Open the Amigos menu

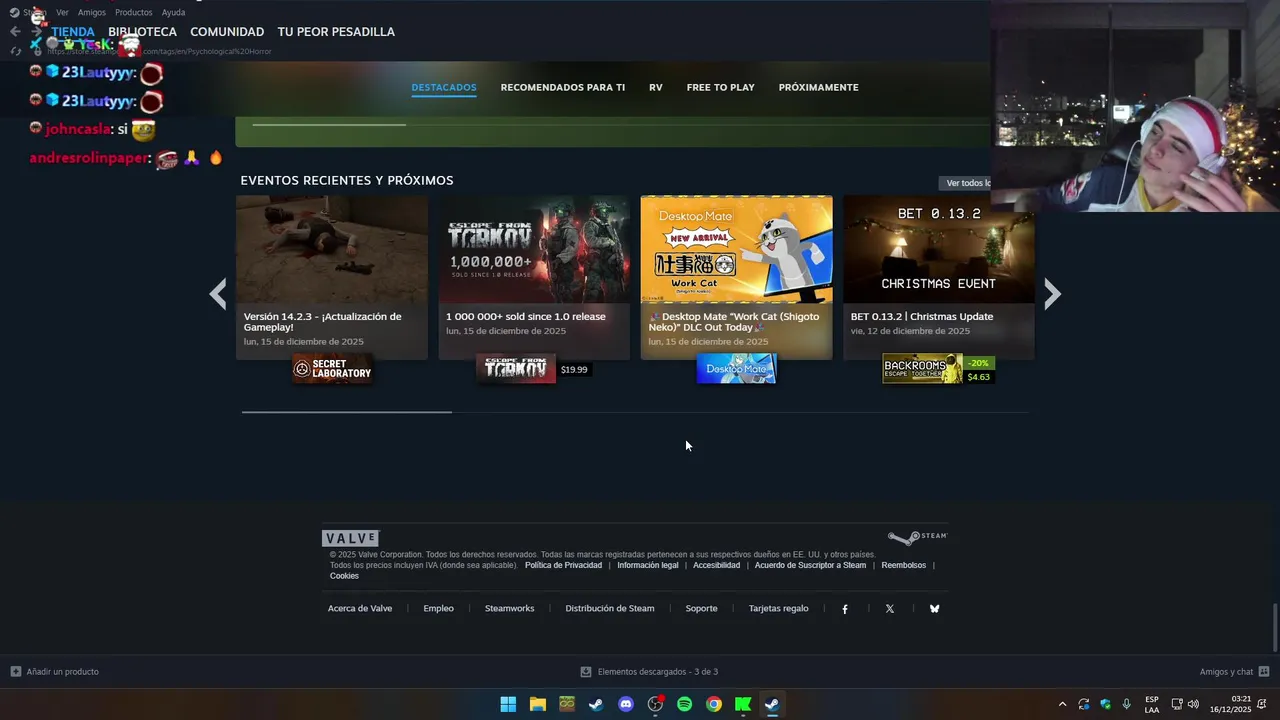point(92,12)
